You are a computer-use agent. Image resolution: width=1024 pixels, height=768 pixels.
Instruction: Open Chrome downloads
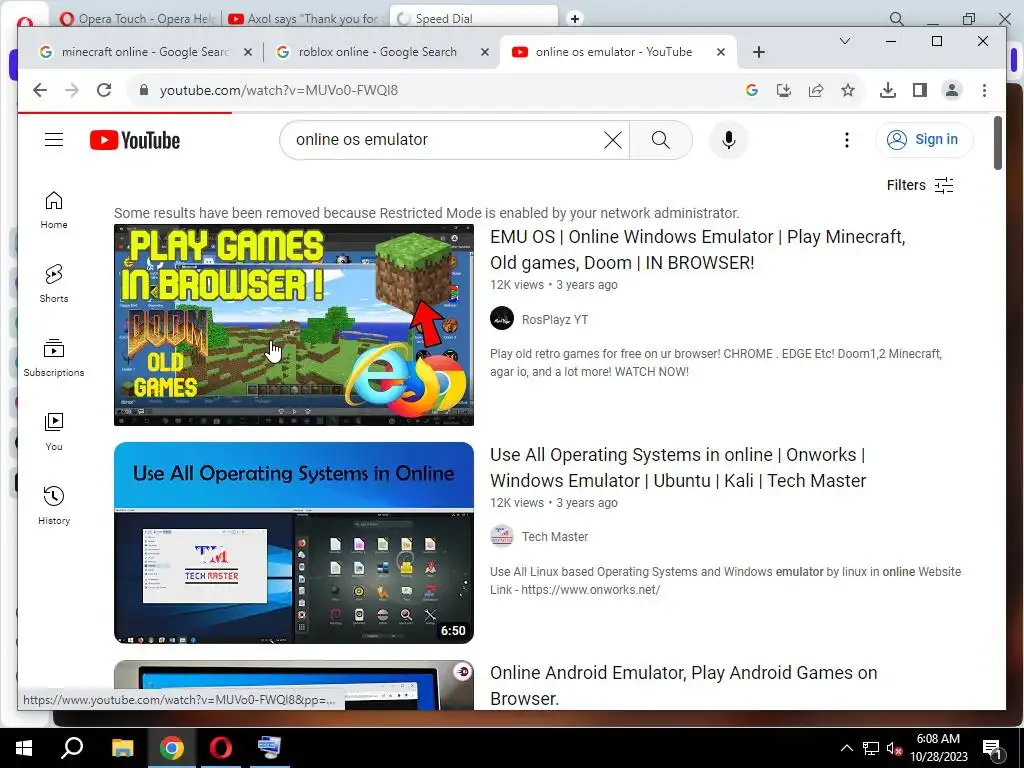point(888,90)
